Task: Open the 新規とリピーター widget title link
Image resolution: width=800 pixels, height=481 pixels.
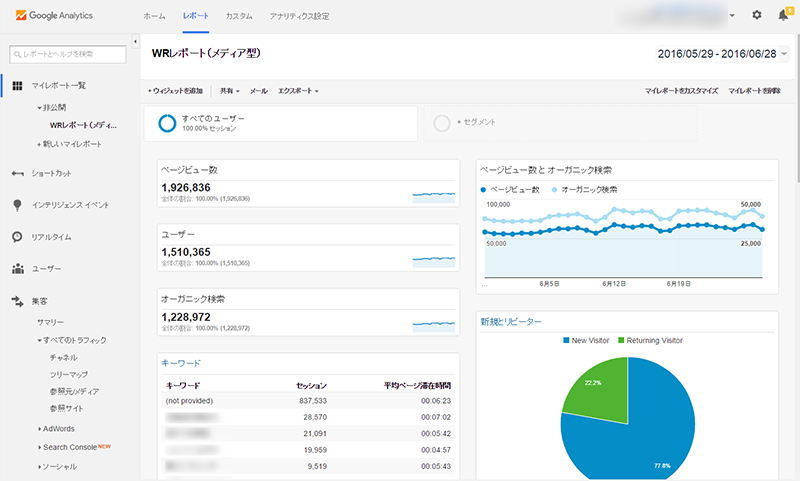Action: click(x=511, y=322)
